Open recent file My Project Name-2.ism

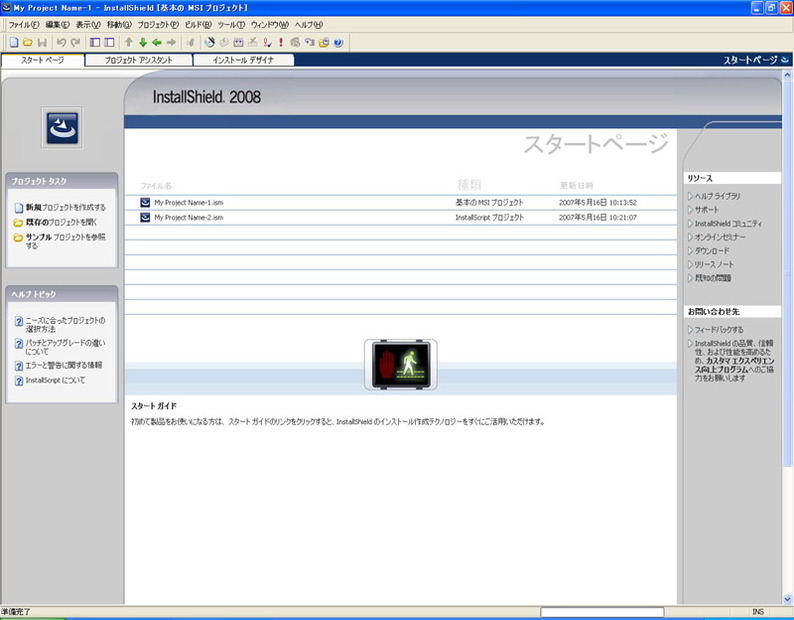[x=188, y=217]
